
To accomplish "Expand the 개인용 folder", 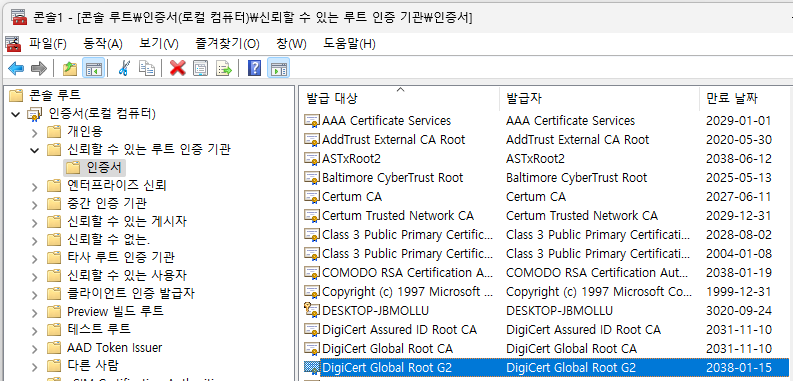I will pyautogui.click(x=34, y=133).
